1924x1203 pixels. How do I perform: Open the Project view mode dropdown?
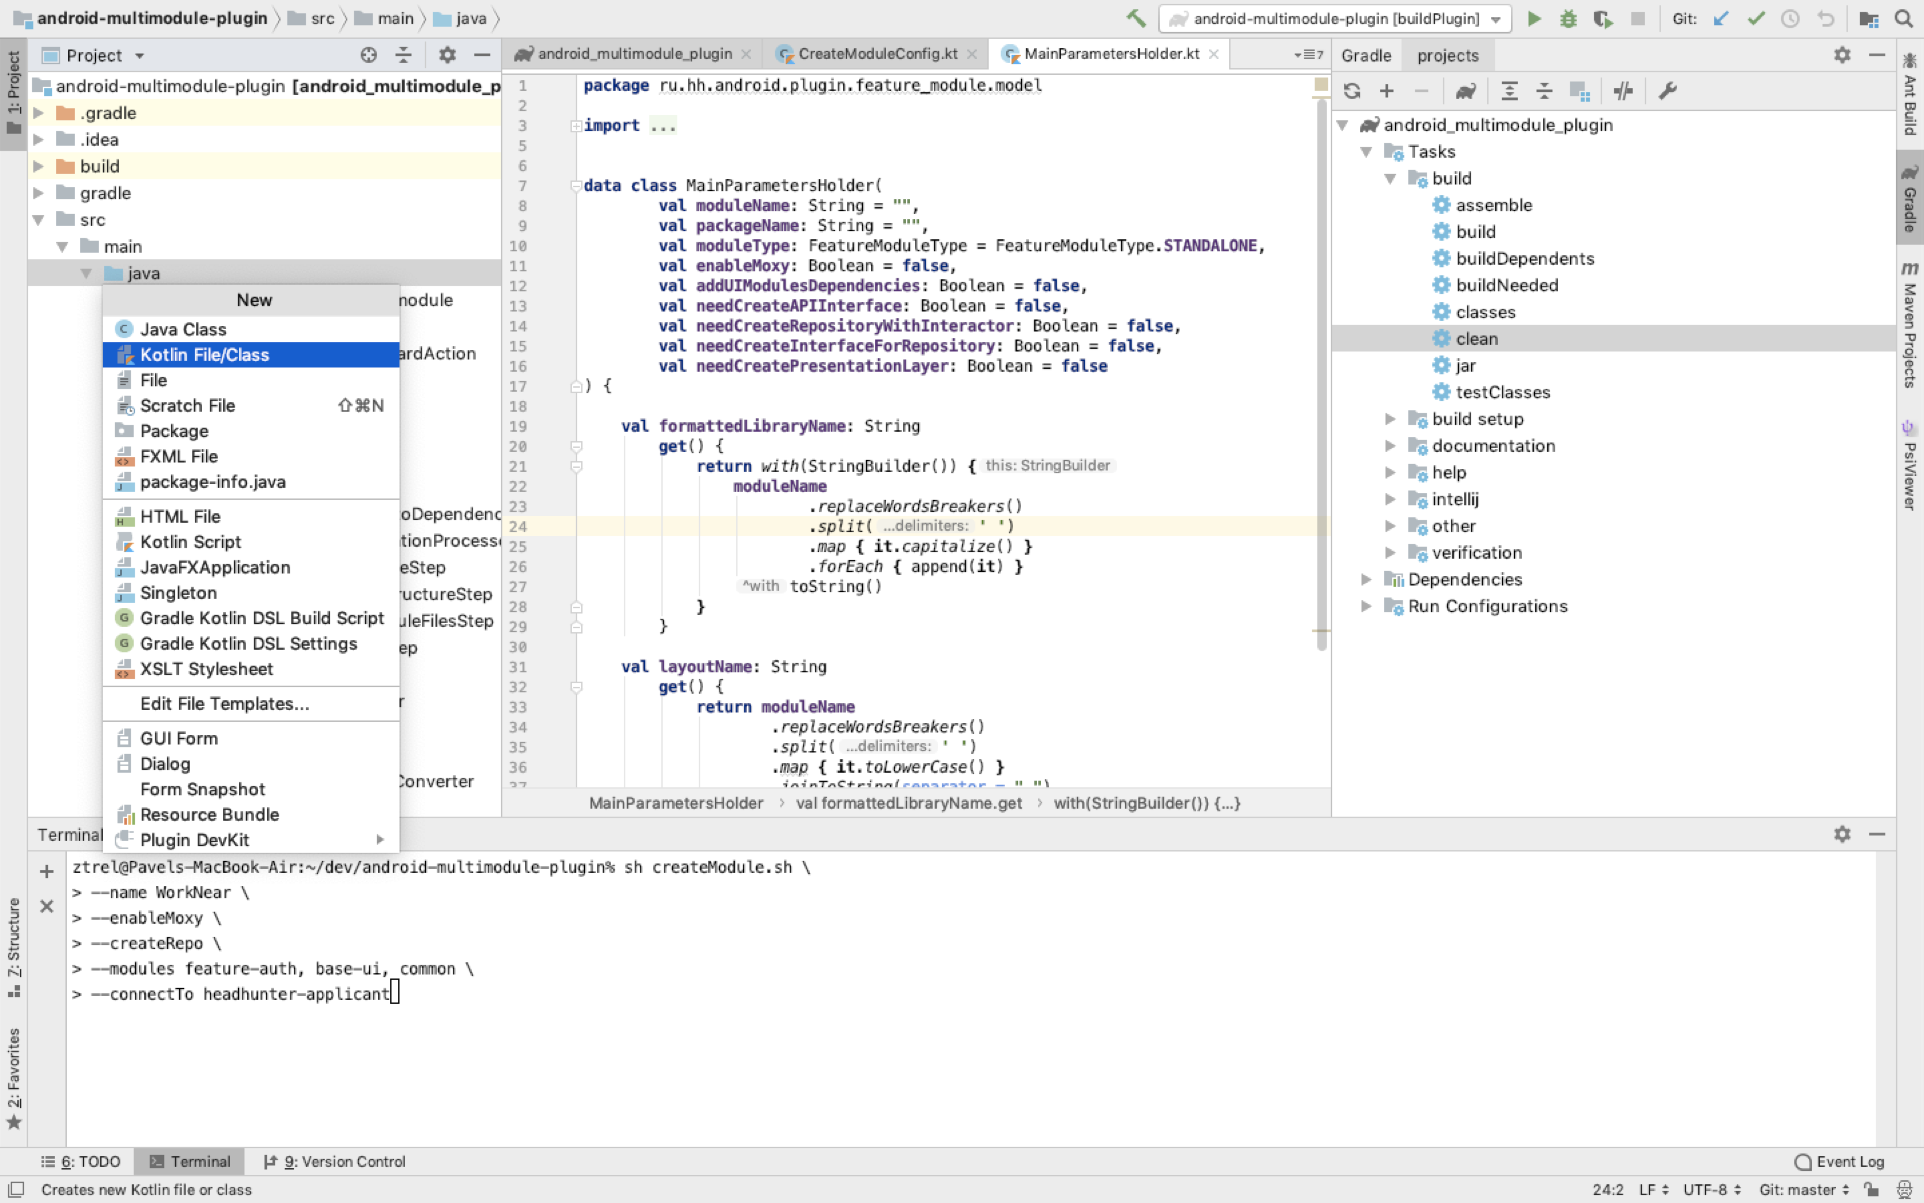[x=140, y=56]
